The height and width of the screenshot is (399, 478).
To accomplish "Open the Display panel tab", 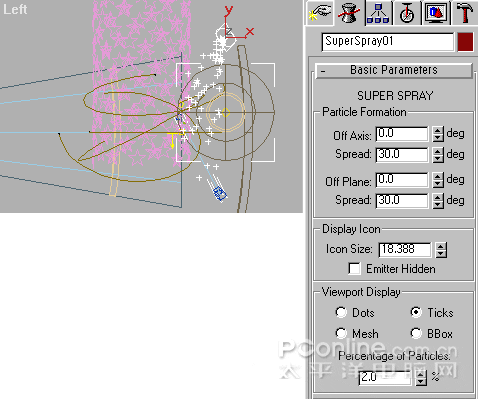I will (x=436, y=13).
